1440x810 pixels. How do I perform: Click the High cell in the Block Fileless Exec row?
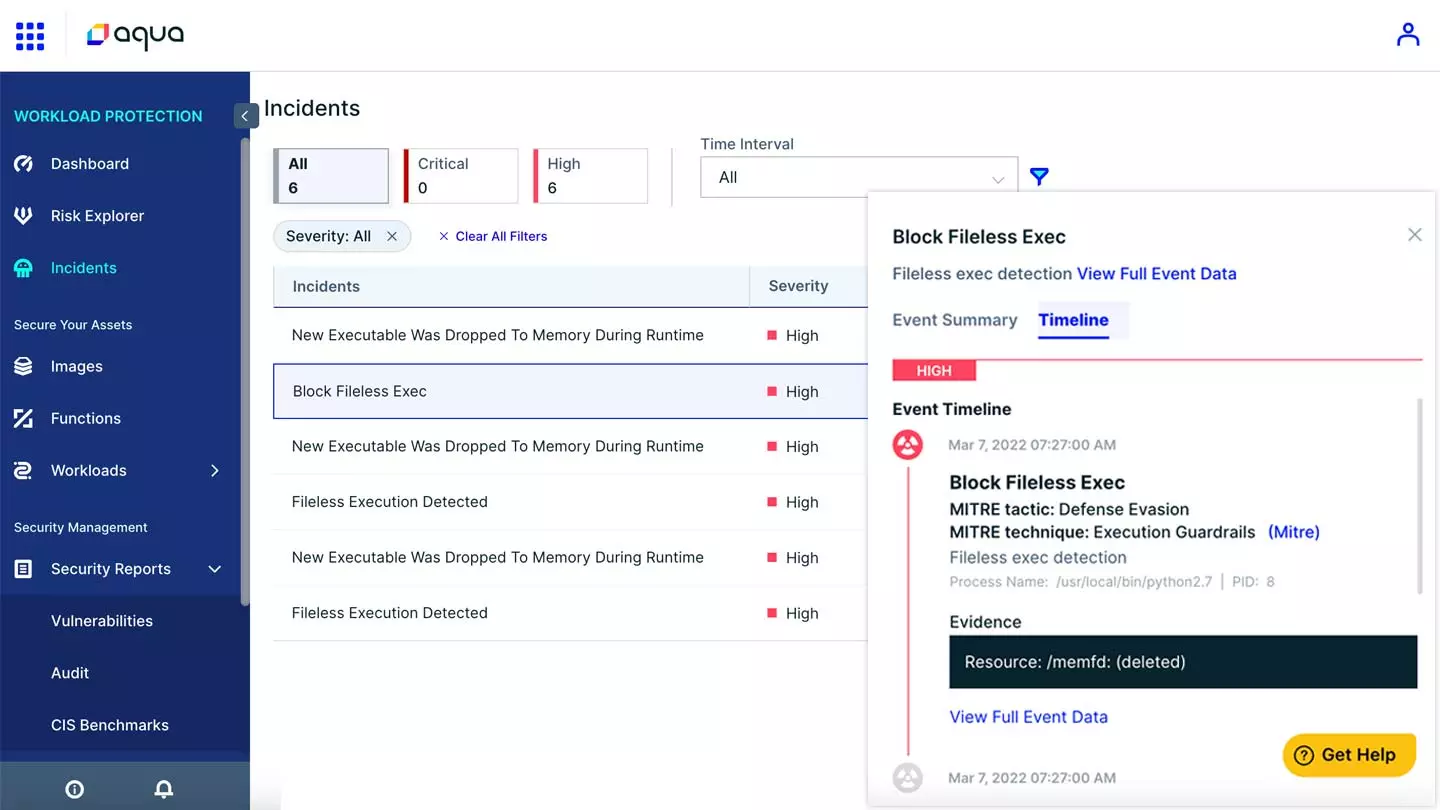coord(793,392)
